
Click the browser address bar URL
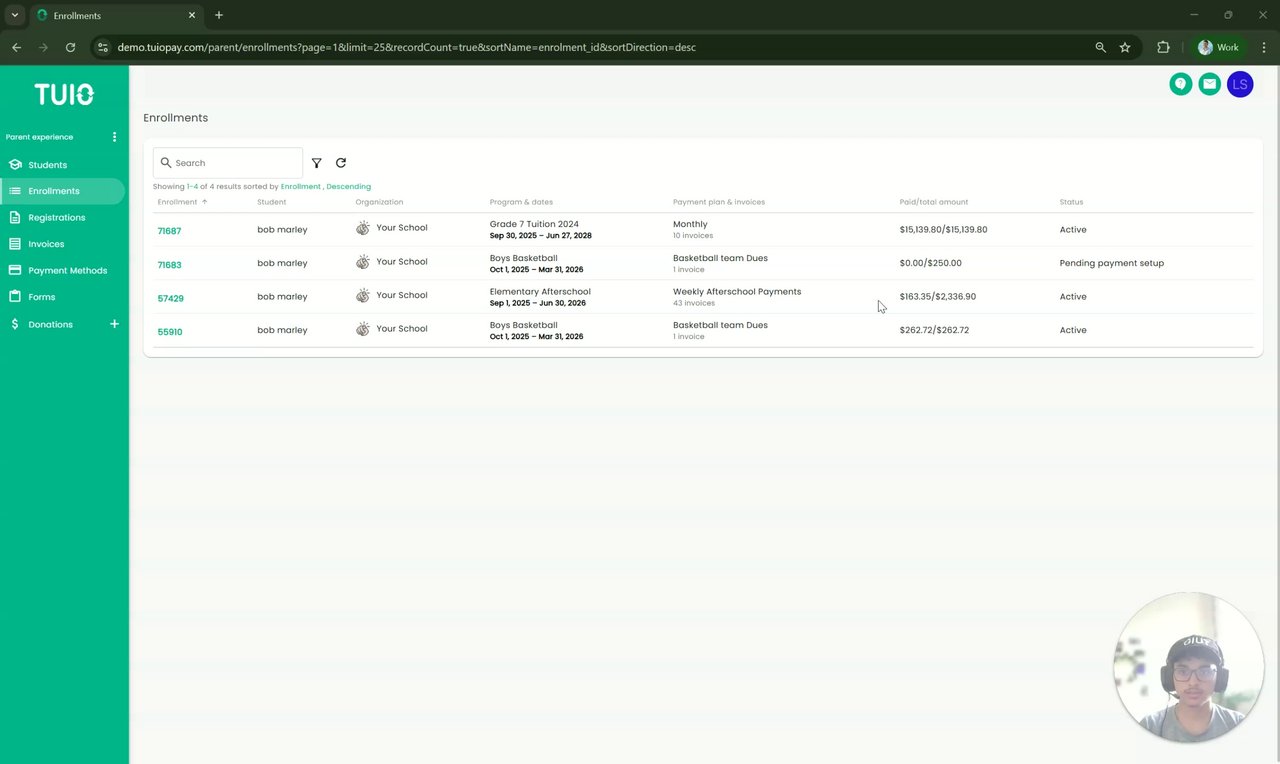406,47
